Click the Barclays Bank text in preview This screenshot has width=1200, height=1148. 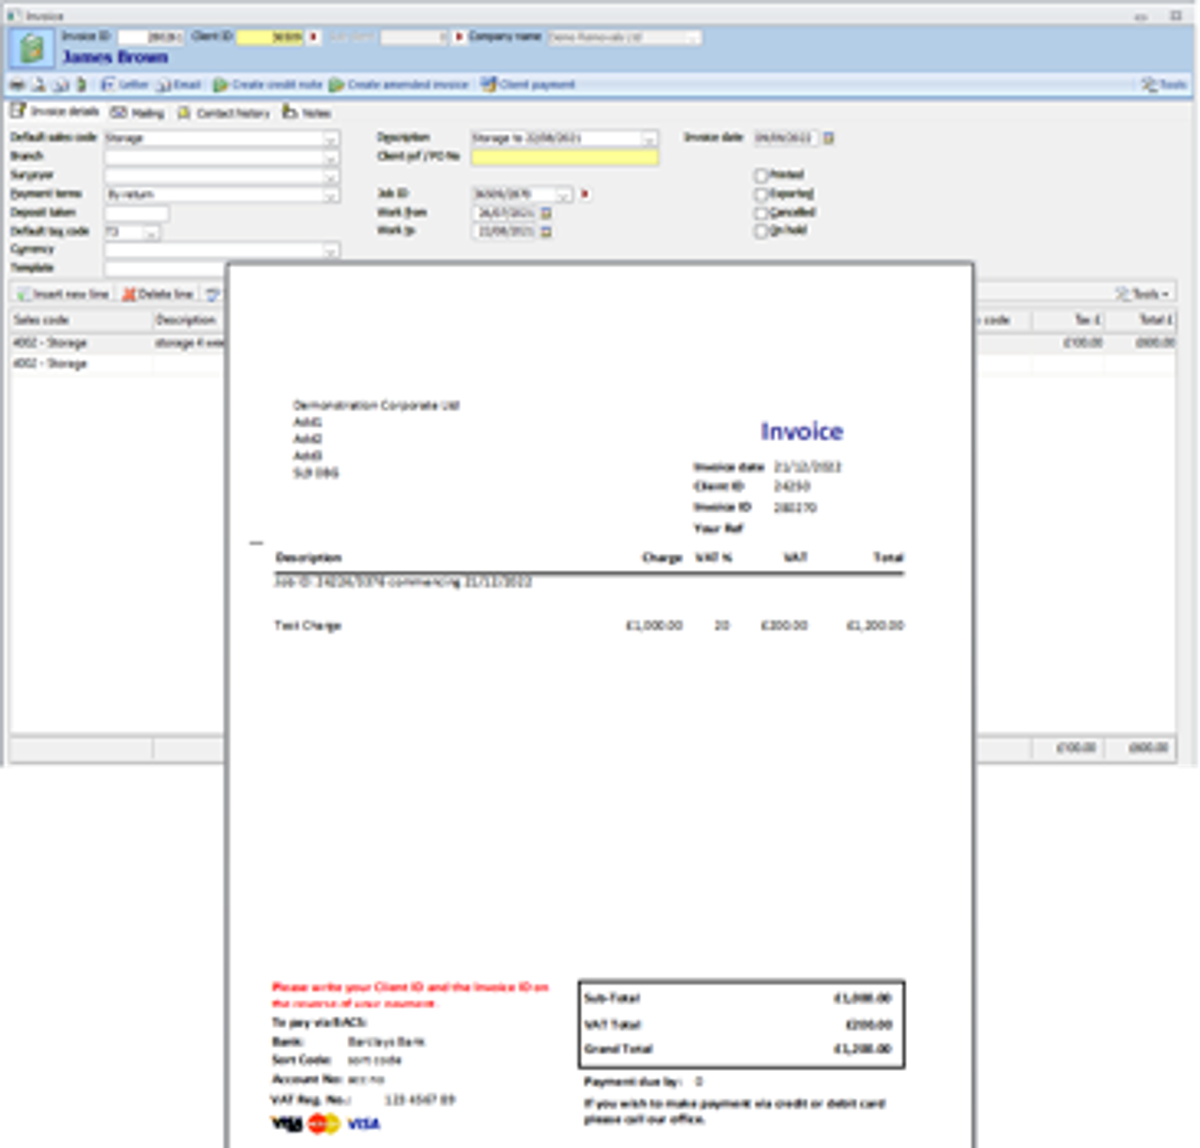point(386,1042)
